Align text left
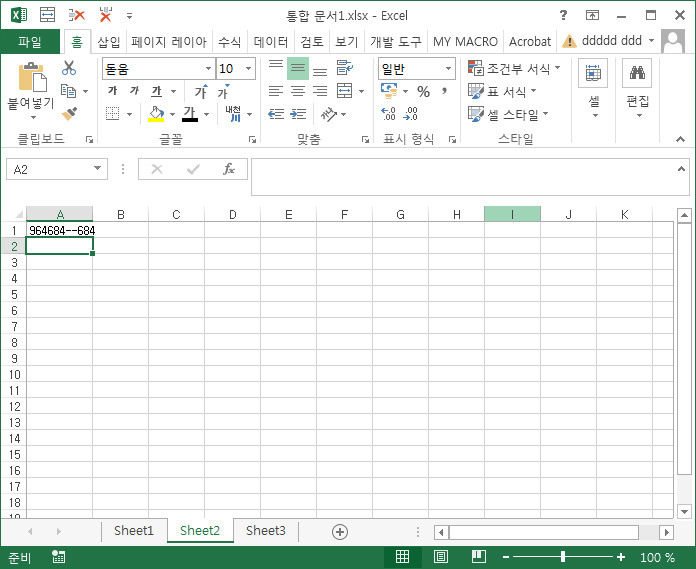Screen dimensions: 696x569 coord(276,91)
